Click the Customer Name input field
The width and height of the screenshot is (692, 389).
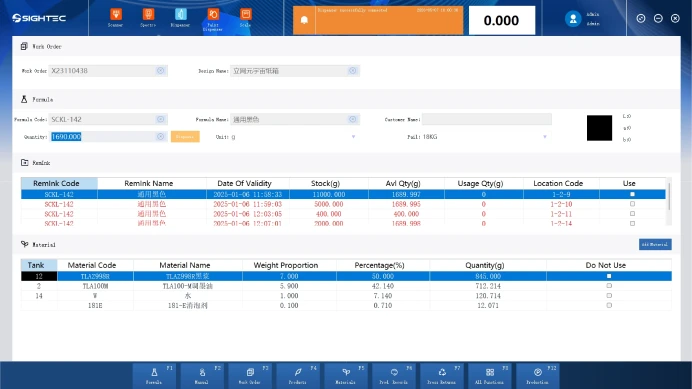point(486,119)
